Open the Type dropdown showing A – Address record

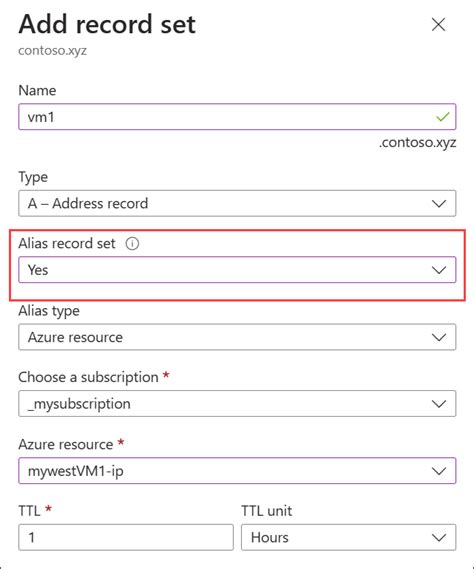[x=237, y=203]
